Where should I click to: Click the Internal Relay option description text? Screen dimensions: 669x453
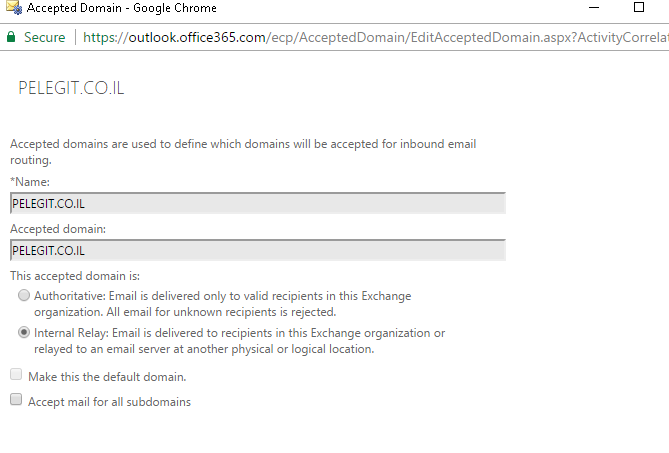239,341
